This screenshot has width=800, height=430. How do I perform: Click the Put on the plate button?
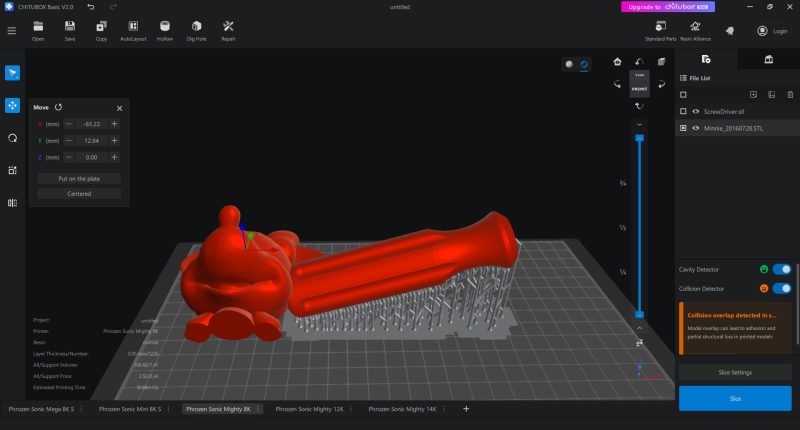click(79, 179)
